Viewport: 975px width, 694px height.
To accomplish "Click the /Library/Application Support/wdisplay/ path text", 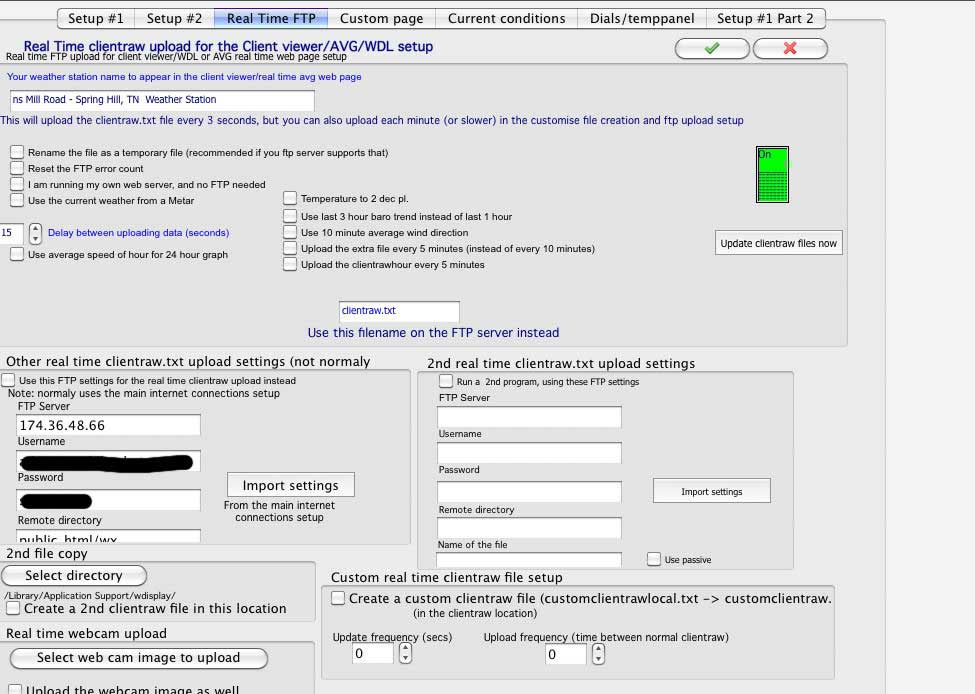I will 90,595.
